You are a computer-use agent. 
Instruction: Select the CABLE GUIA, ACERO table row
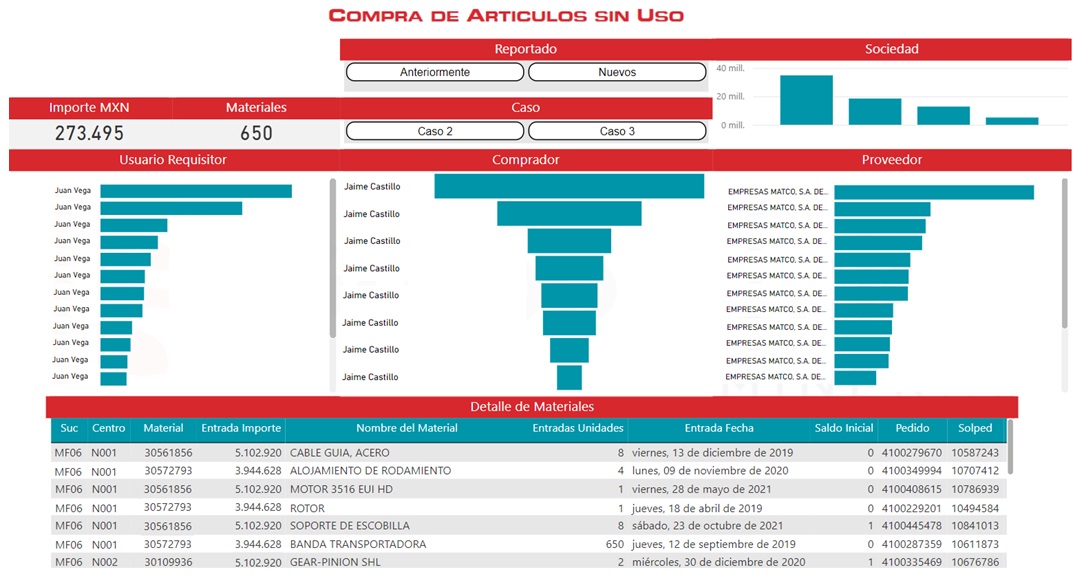click(x=340, y=453)
